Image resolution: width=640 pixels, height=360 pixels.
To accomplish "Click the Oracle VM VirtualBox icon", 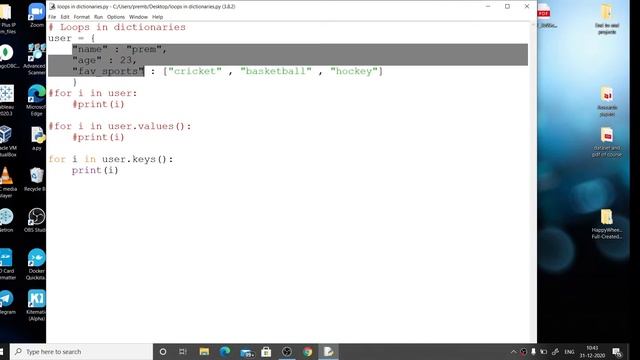I will pyautogui.click(x=7, y=141).
